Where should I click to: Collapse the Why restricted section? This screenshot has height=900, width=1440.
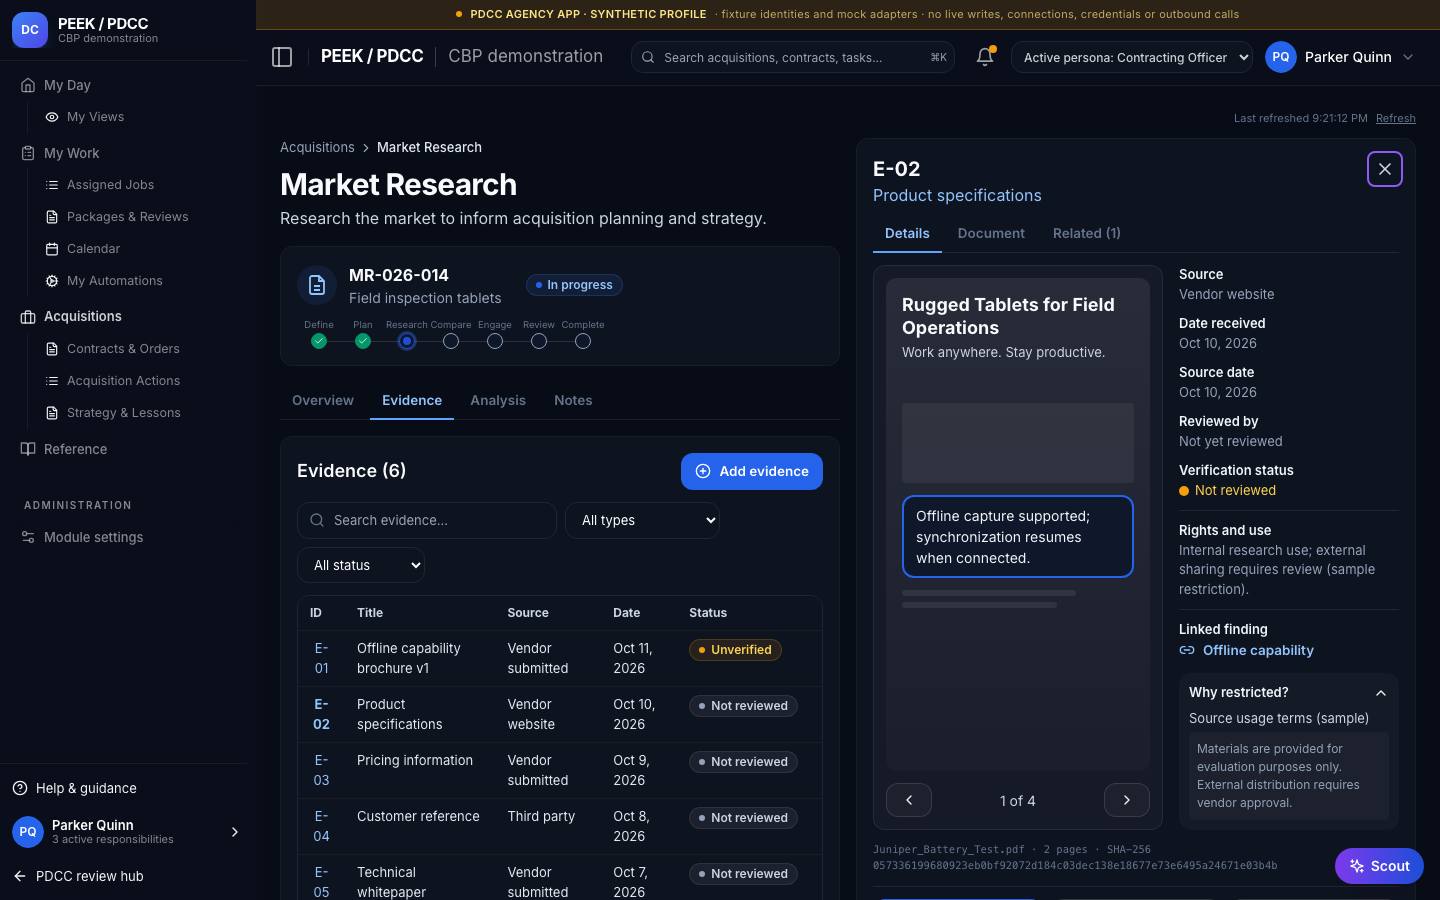coord(1288,692)
